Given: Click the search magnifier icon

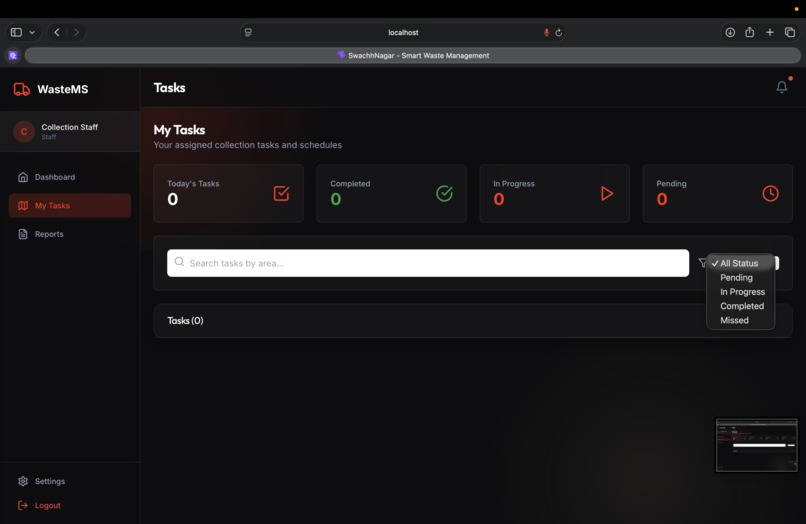Looking at the screenshot, I should tap(179, 262).
